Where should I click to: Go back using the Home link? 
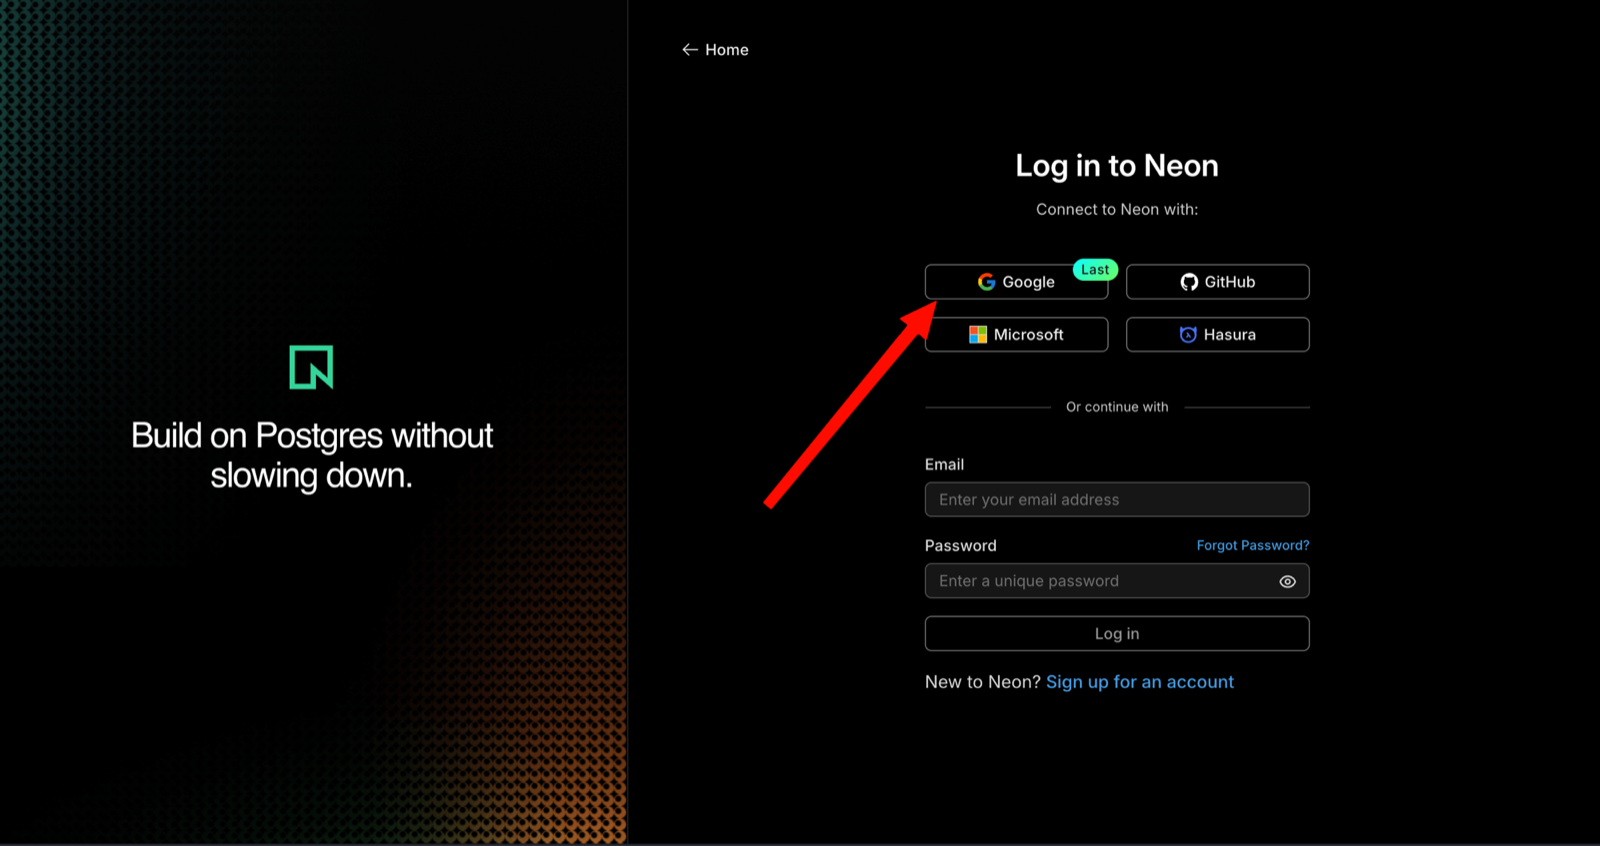click(x=715, y=50)
